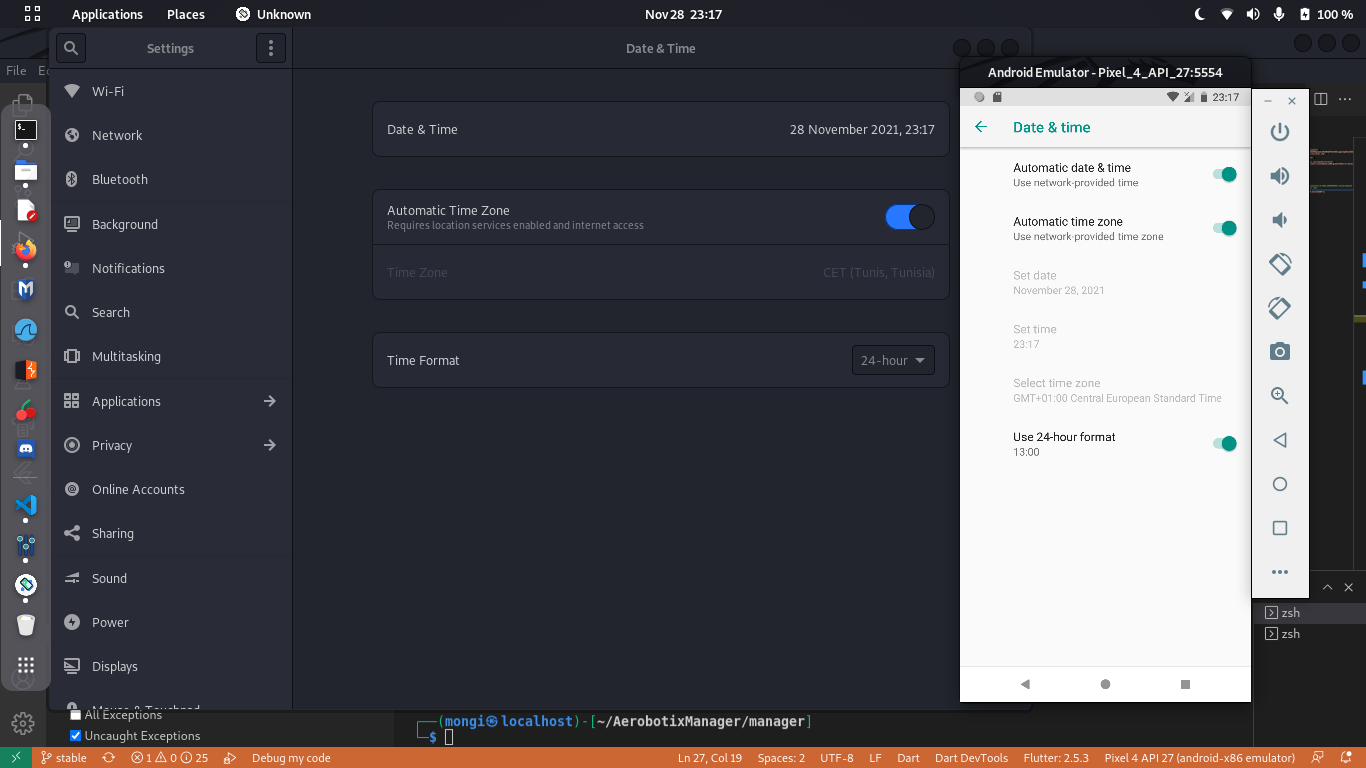Toggle Android Automatic date & time switch
1366x768 pixels.
click(x=1225, y=175)
